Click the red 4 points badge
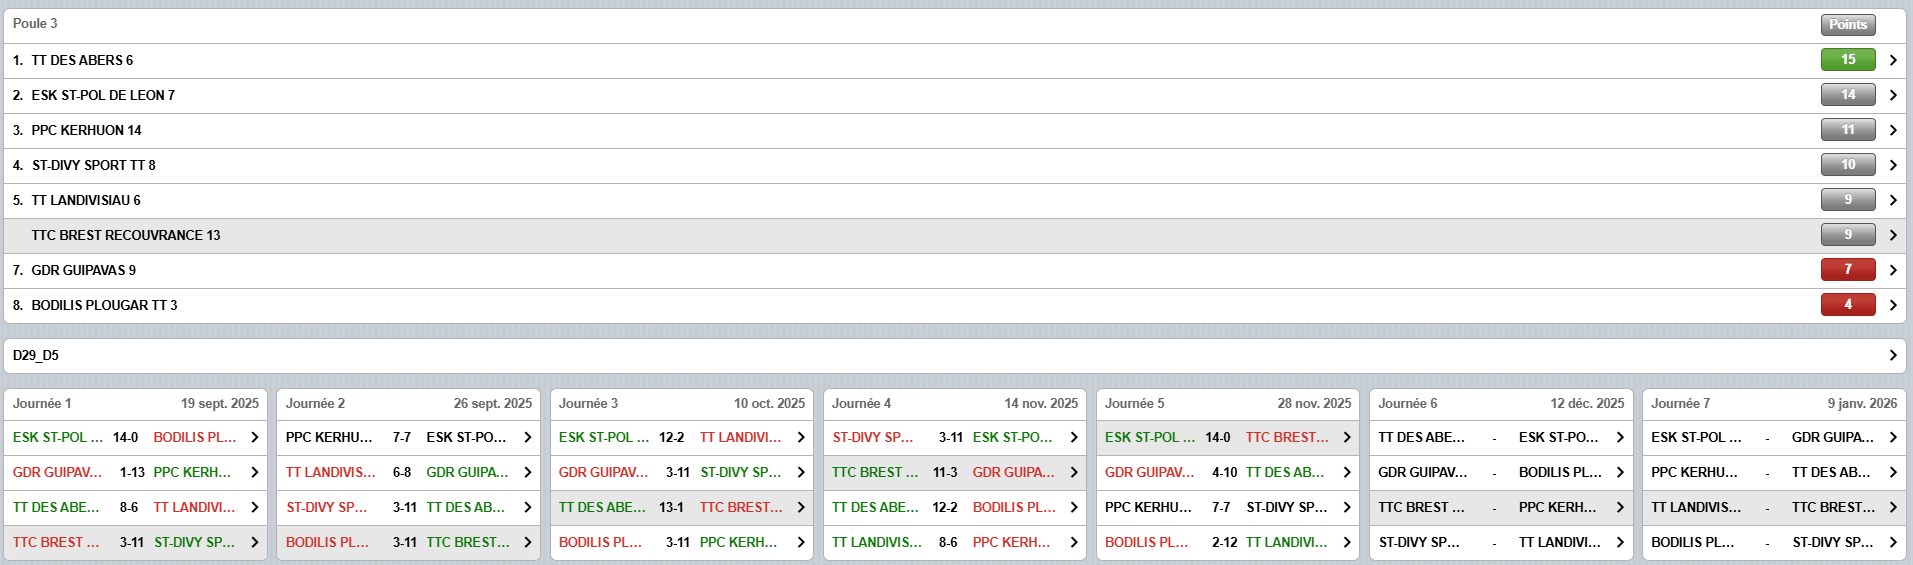Viewport: 1913px width, 565px height. 1847,305
